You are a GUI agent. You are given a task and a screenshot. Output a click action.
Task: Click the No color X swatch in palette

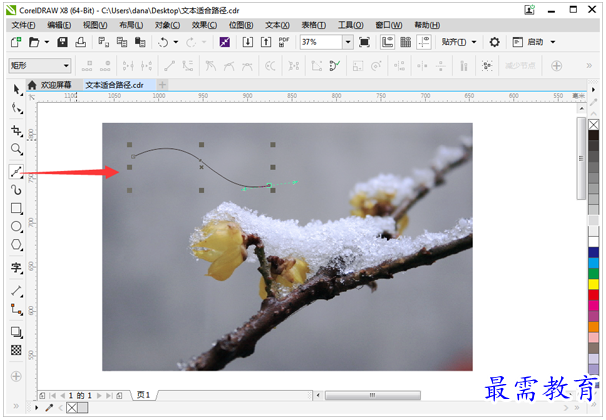594,124
